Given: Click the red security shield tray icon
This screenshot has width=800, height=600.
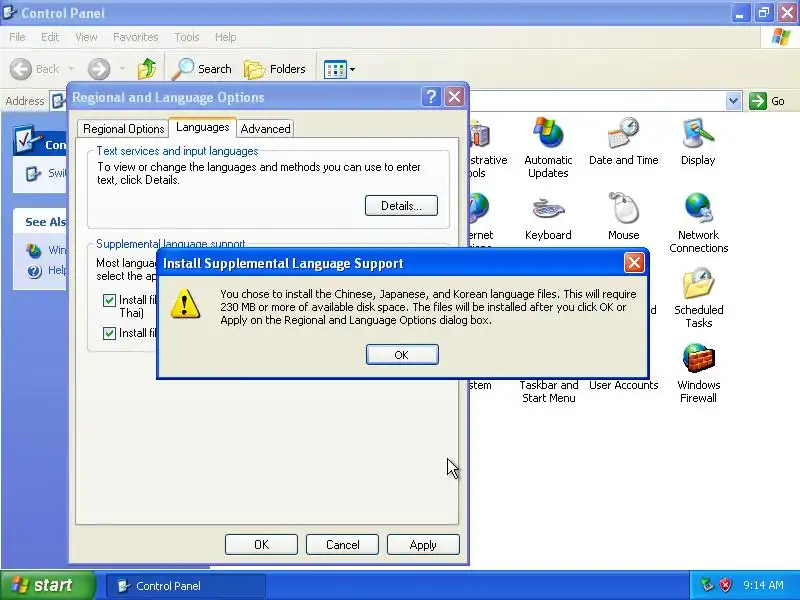Looking at the screenshot, I should [726, 585].
